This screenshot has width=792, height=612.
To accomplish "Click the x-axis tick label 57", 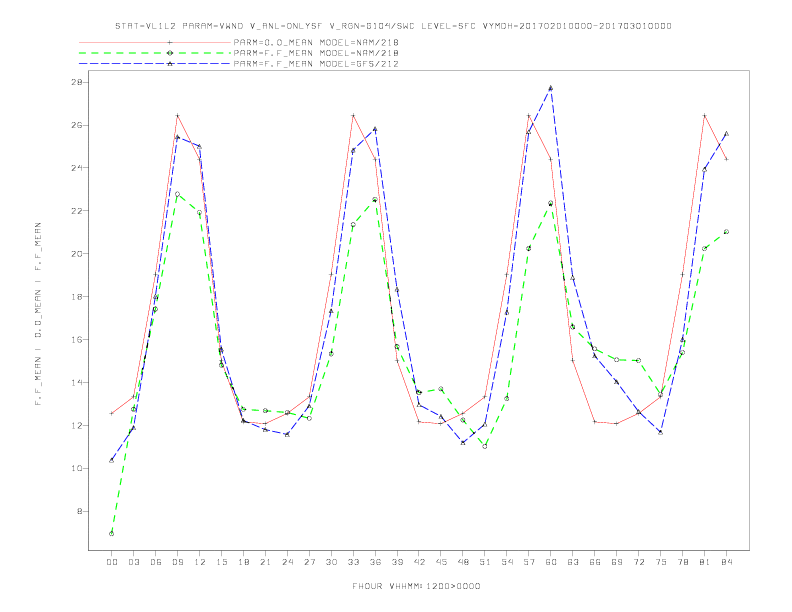I will 529,562.
